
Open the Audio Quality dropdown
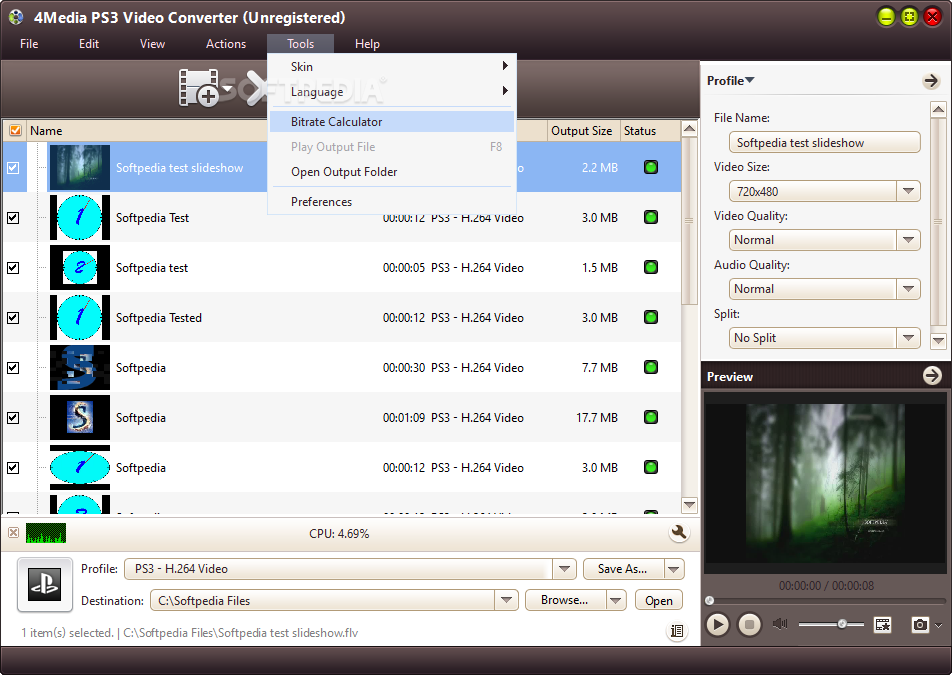pos(908,289)
